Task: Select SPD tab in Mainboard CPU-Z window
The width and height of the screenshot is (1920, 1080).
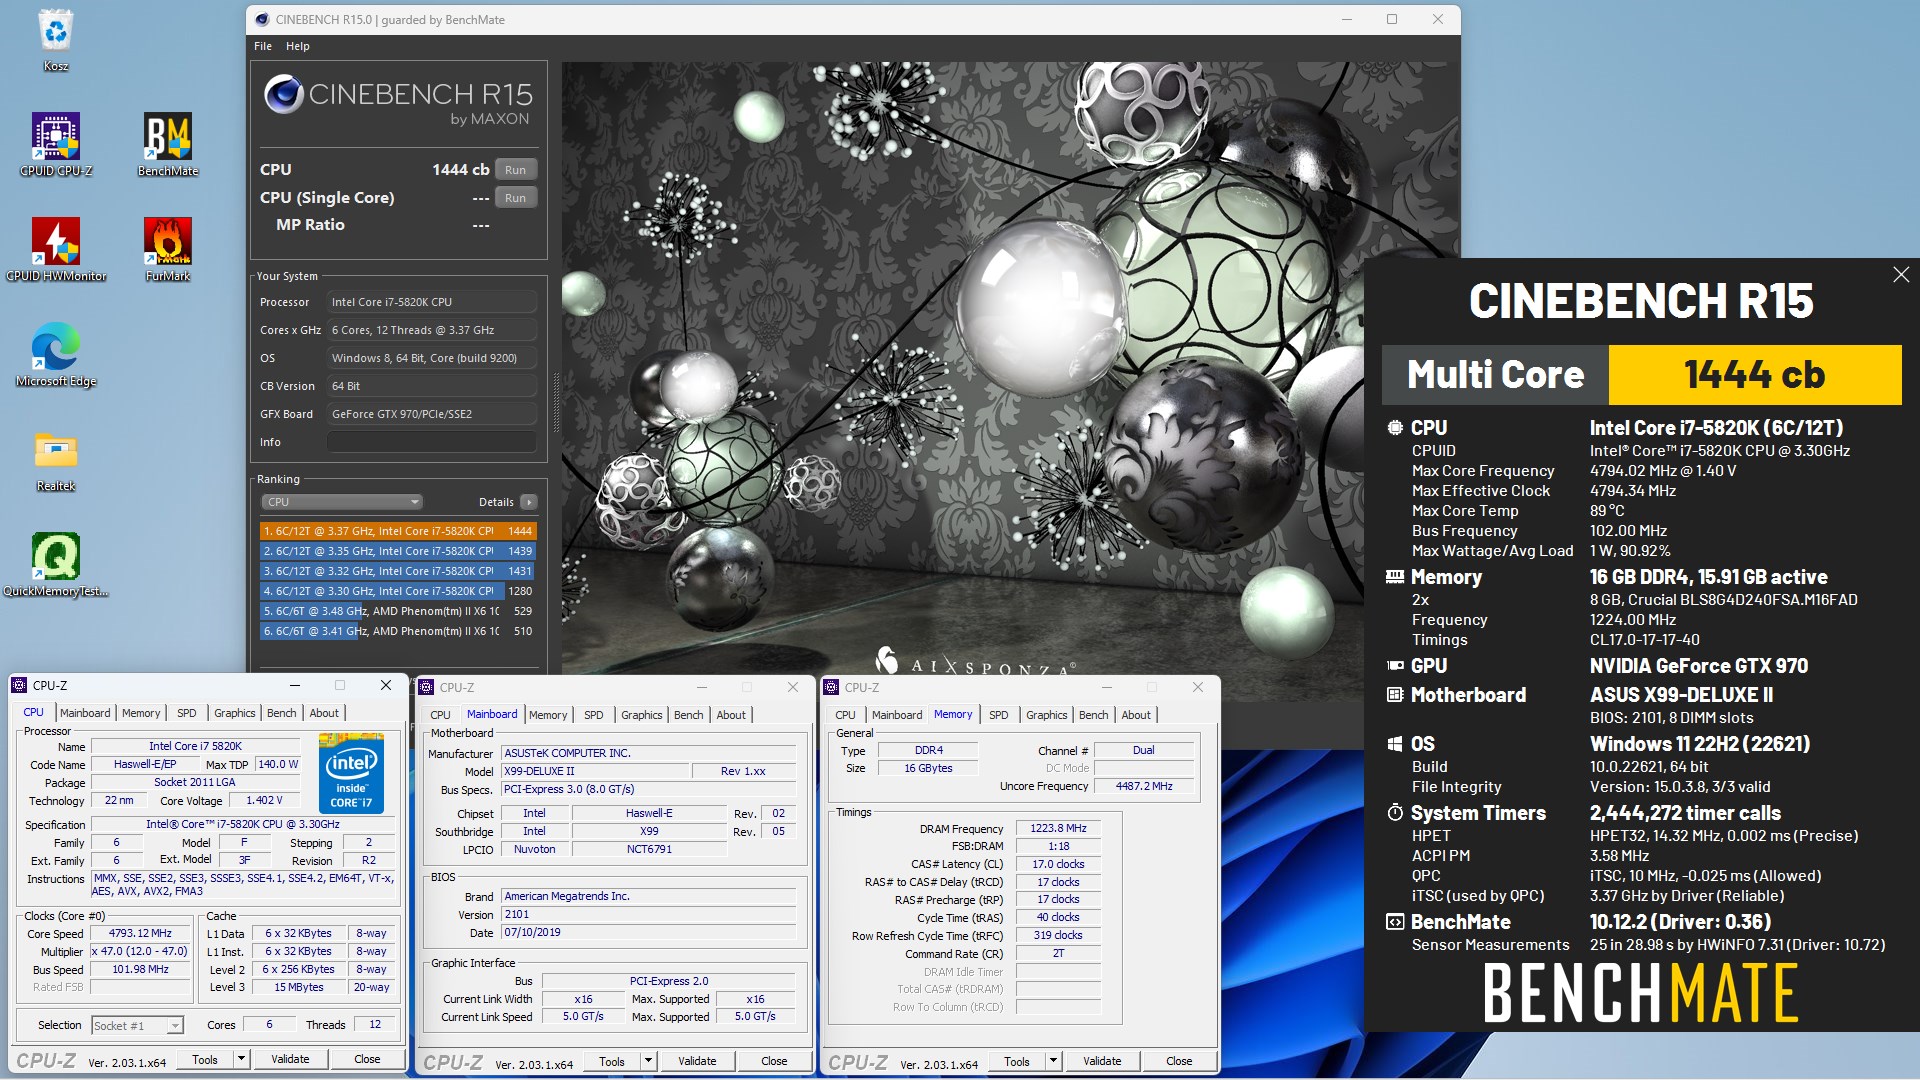Action: (x=594, y=715)
